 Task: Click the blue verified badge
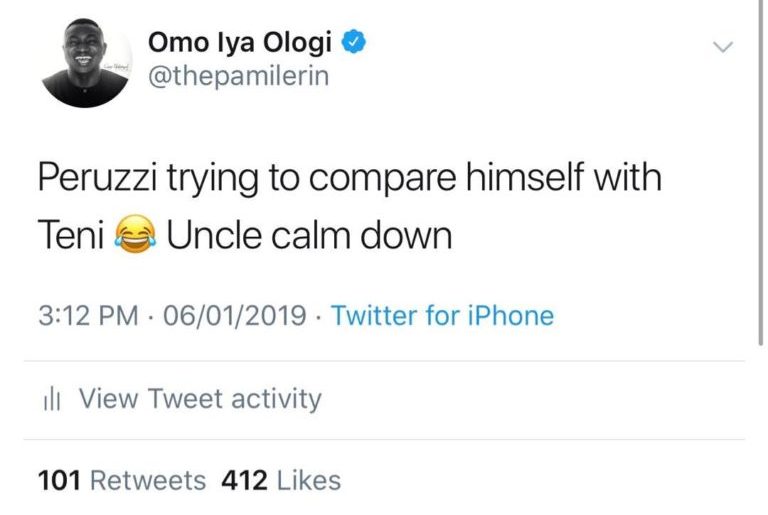point(355,41)
